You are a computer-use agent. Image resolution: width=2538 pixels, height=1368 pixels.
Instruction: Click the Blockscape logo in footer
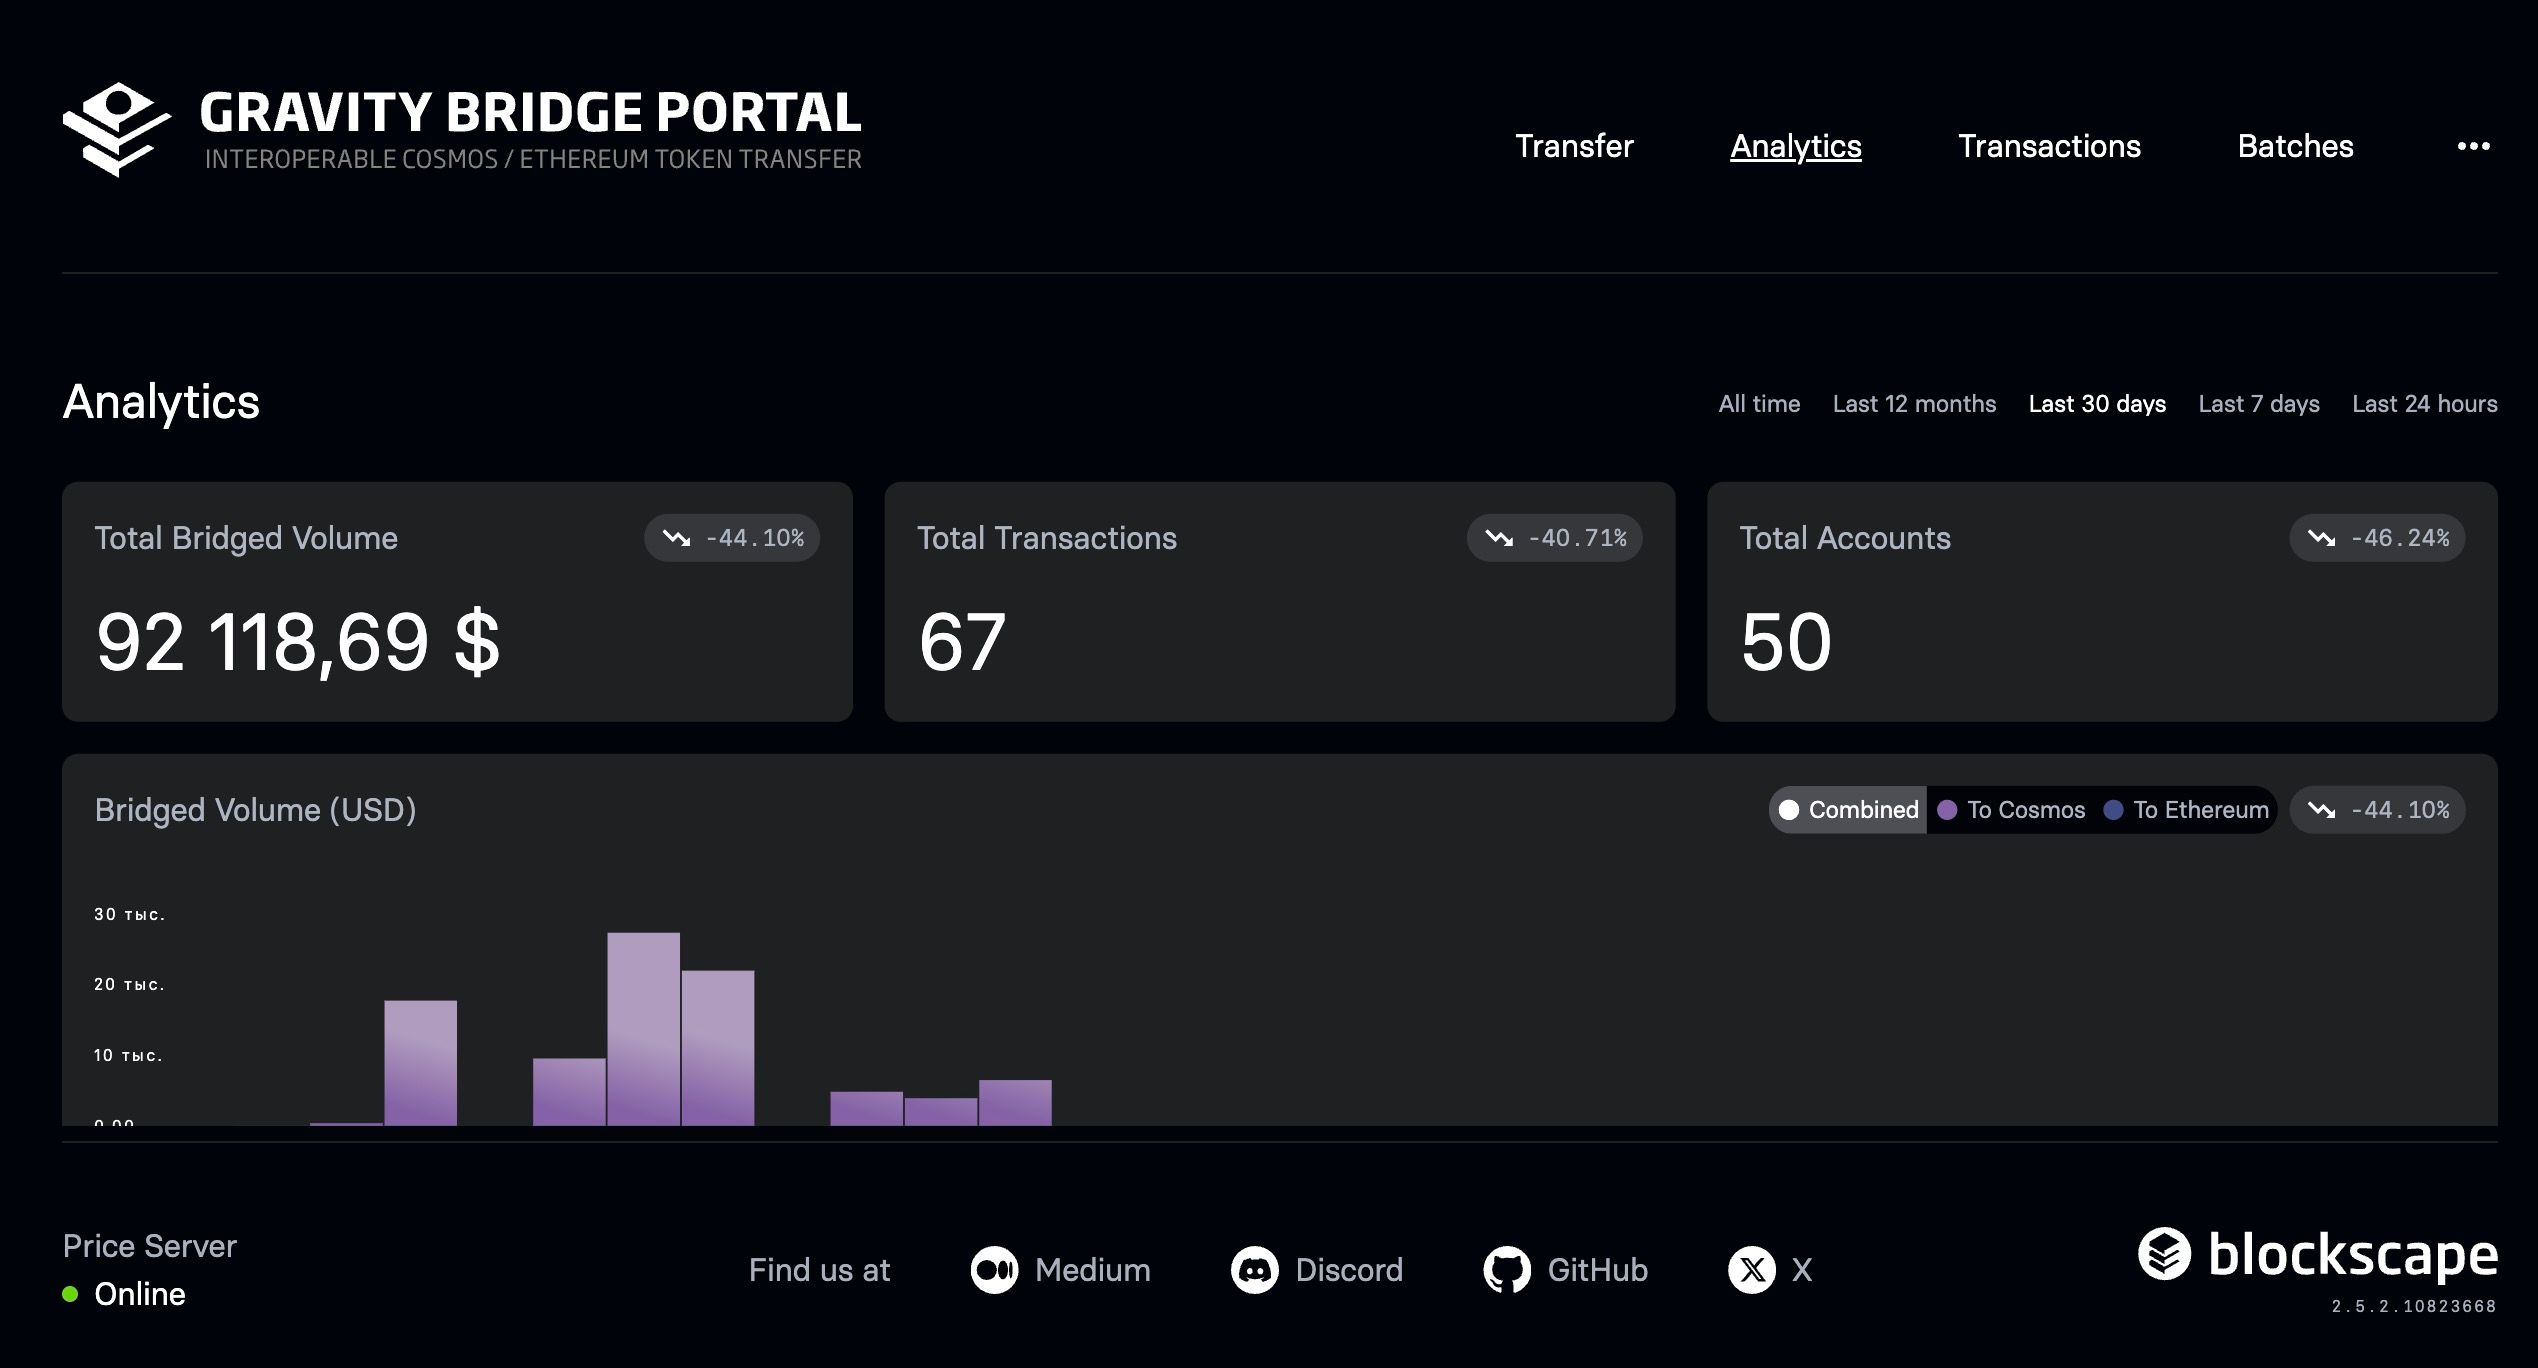click(x=2317, y=1255)
